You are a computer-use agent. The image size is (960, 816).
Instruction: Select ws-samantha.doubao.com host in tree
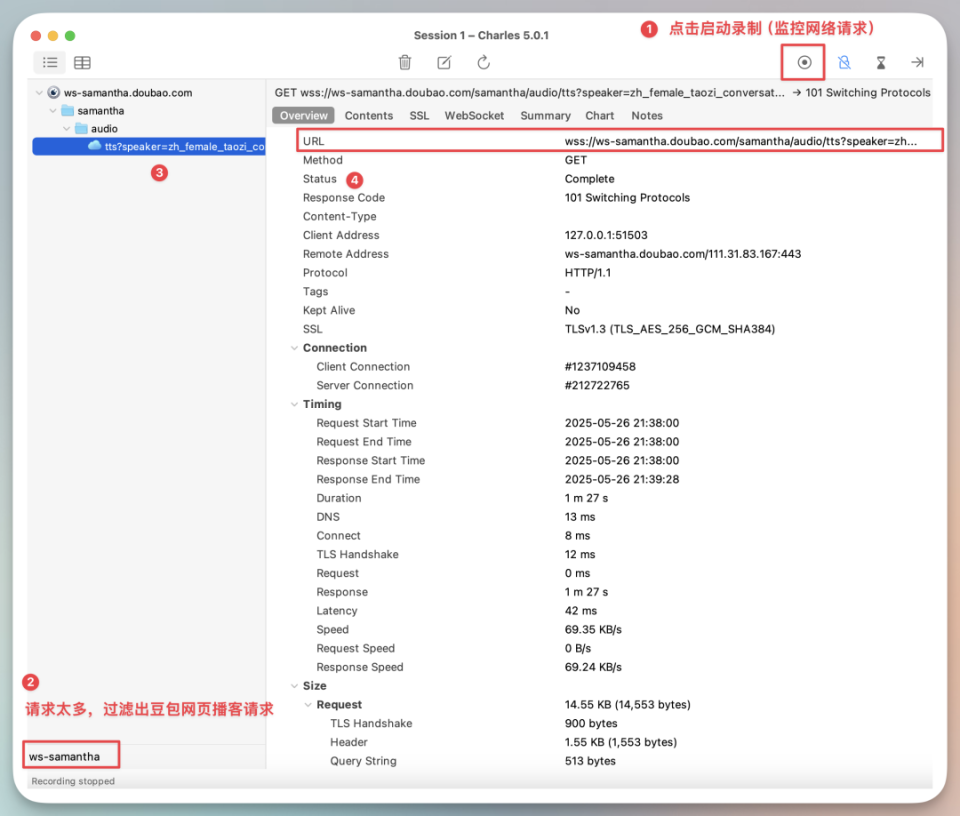[128, 93]
